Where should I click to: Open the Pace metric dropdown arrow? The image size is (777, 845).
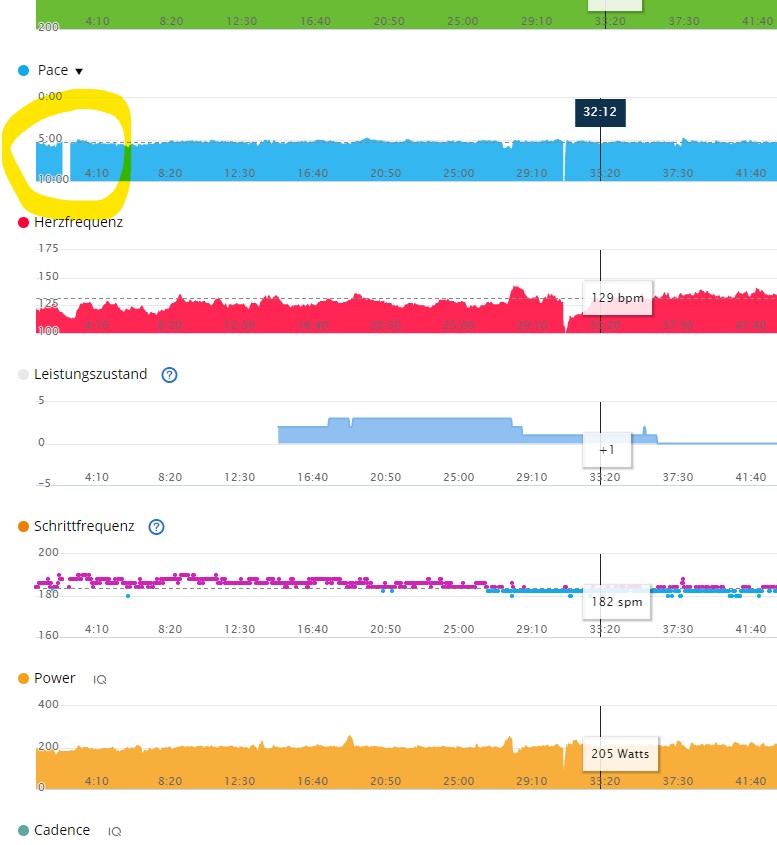(x=79, y=71)
